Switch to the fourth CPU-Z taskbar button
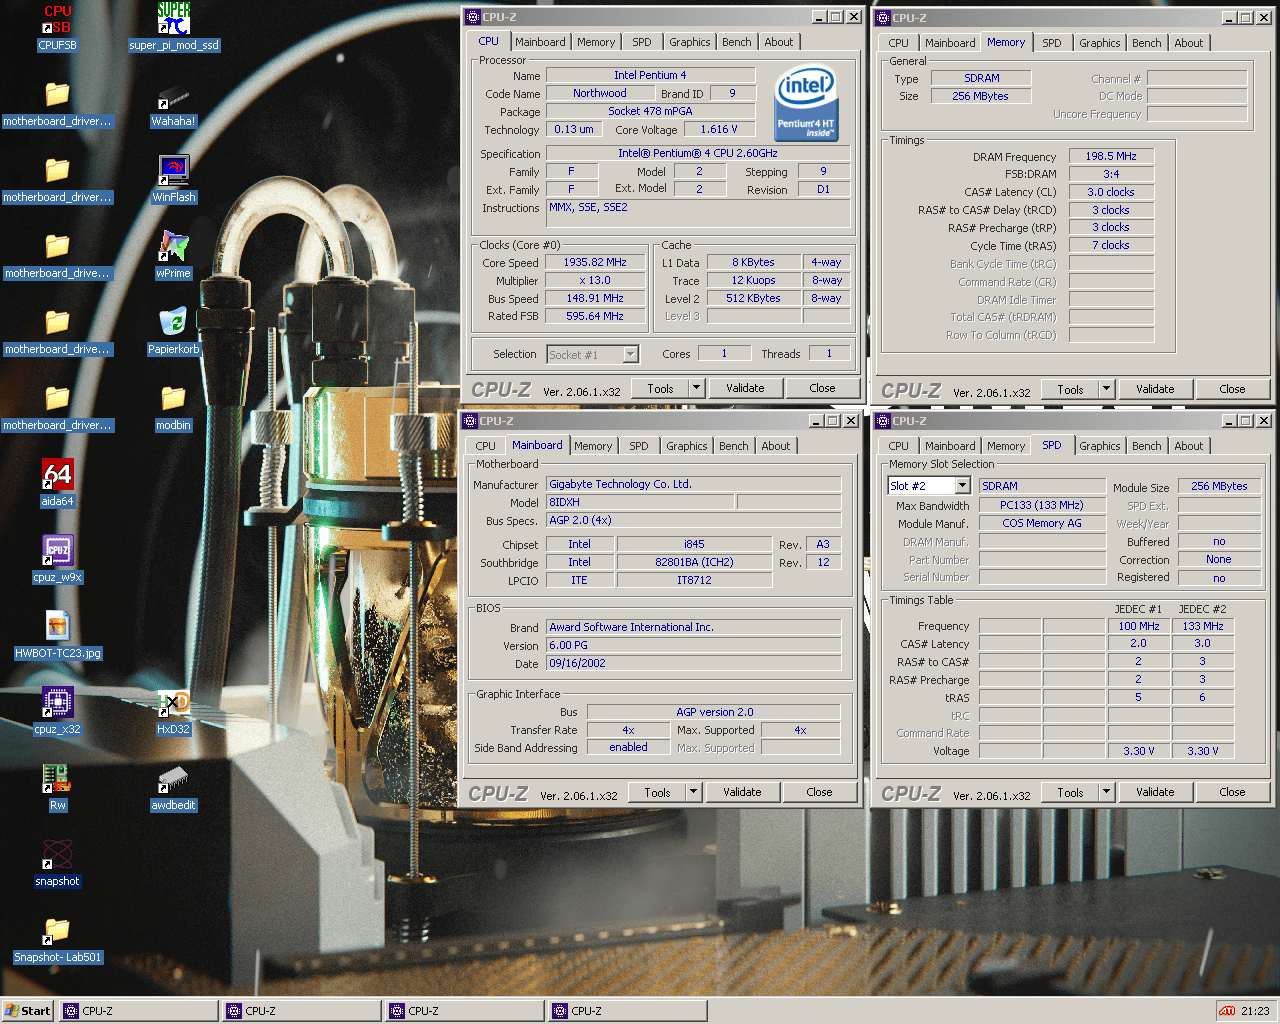 (x=628, y=1011)
